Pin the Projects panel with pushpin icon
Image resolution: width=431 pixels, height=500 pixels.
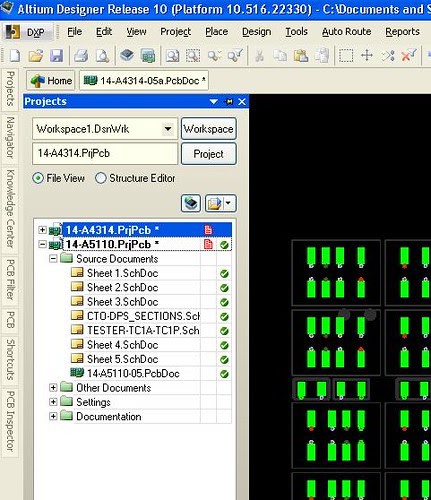[229, 102]
